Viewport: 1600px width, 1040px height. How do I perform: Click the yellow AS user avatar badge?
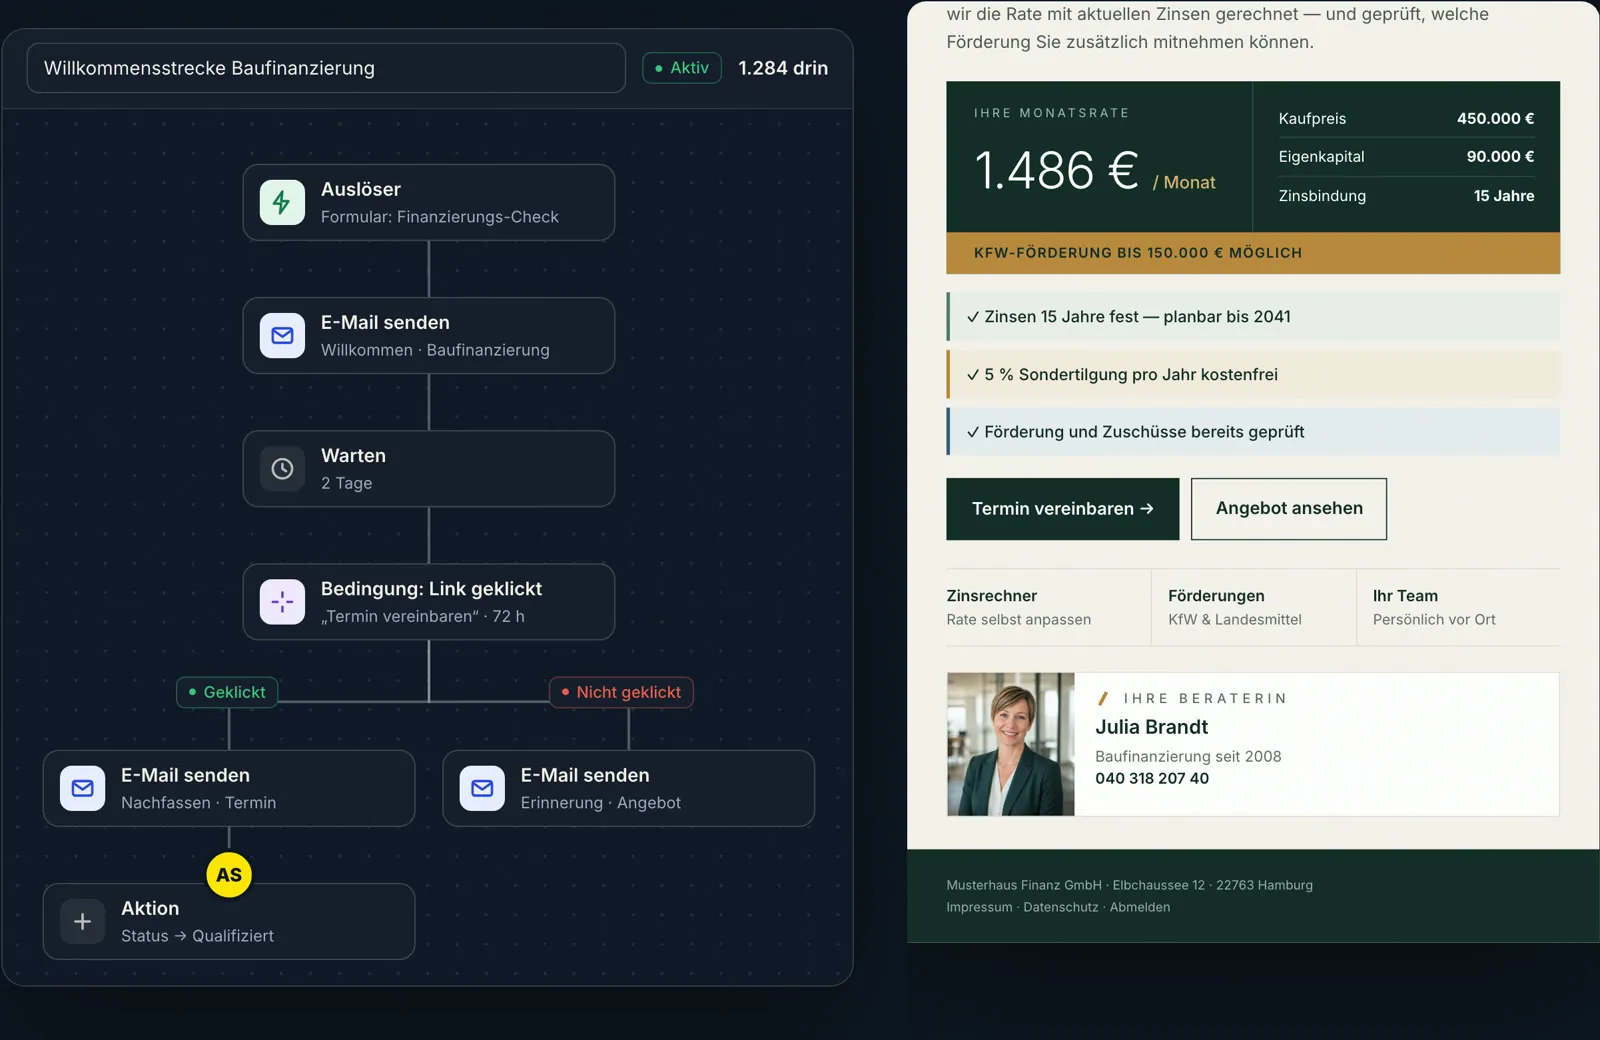click(229, 875)
